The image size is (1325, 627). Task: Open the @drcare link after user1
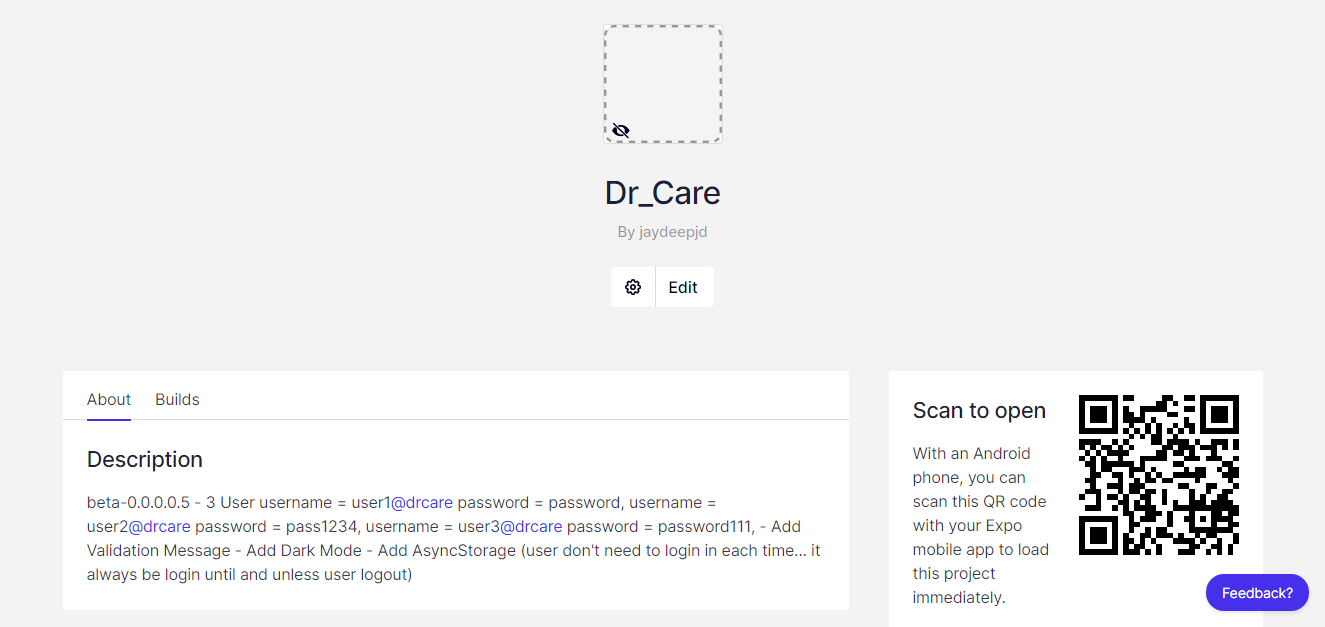(x=422, y=502)
